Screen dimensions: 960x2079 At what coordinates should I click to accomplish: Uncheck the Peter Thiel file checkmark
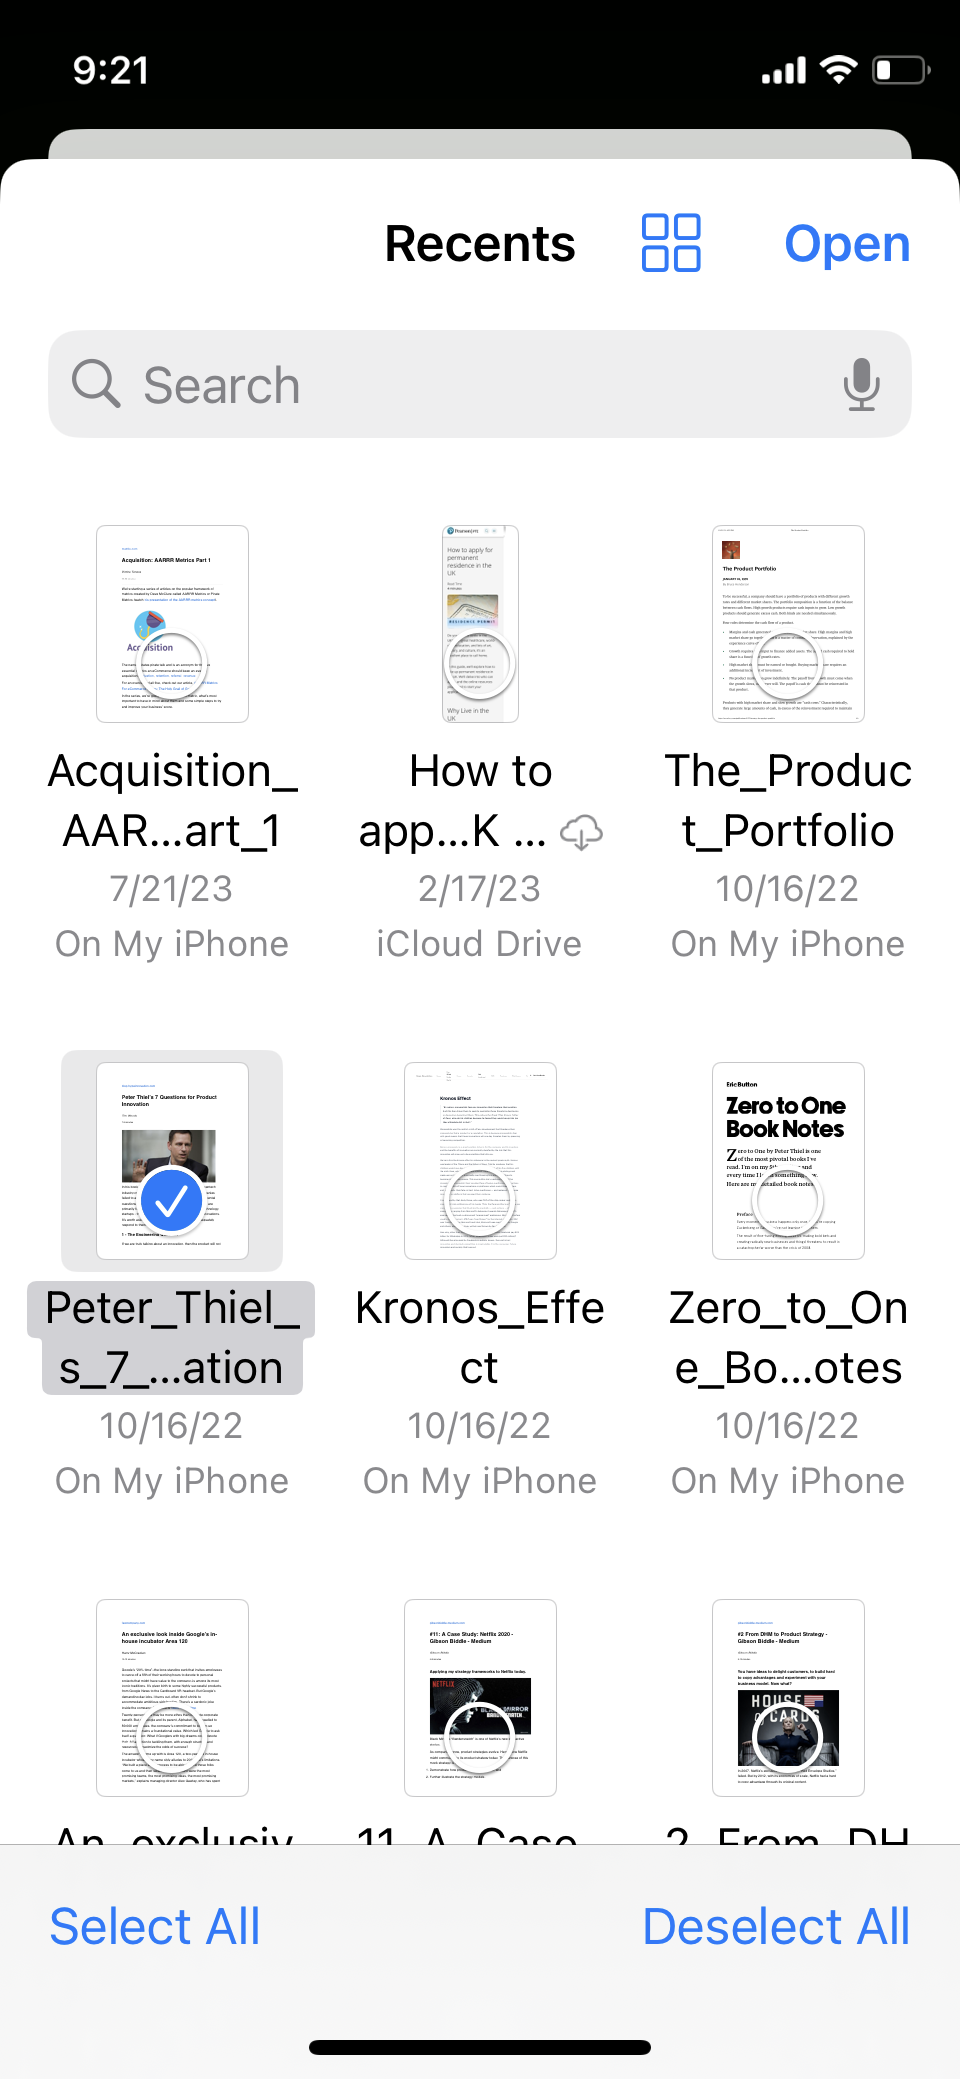172,1201
